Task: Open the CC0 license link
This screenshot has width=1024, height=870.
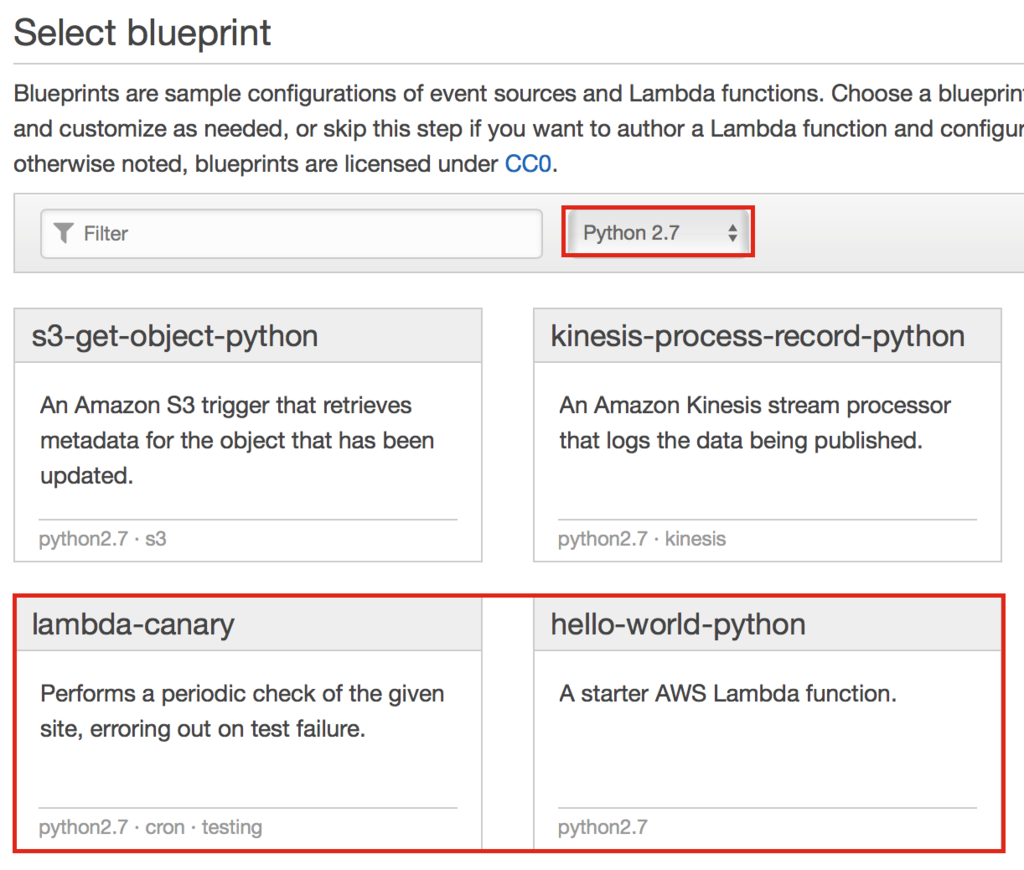Action: [528, 164]
